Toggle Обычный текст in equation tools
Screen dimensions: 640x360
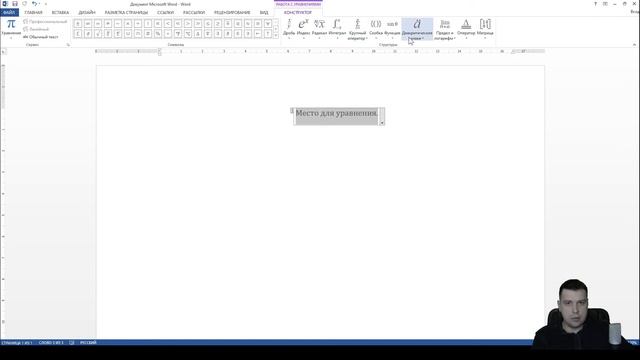pos(40,37)
